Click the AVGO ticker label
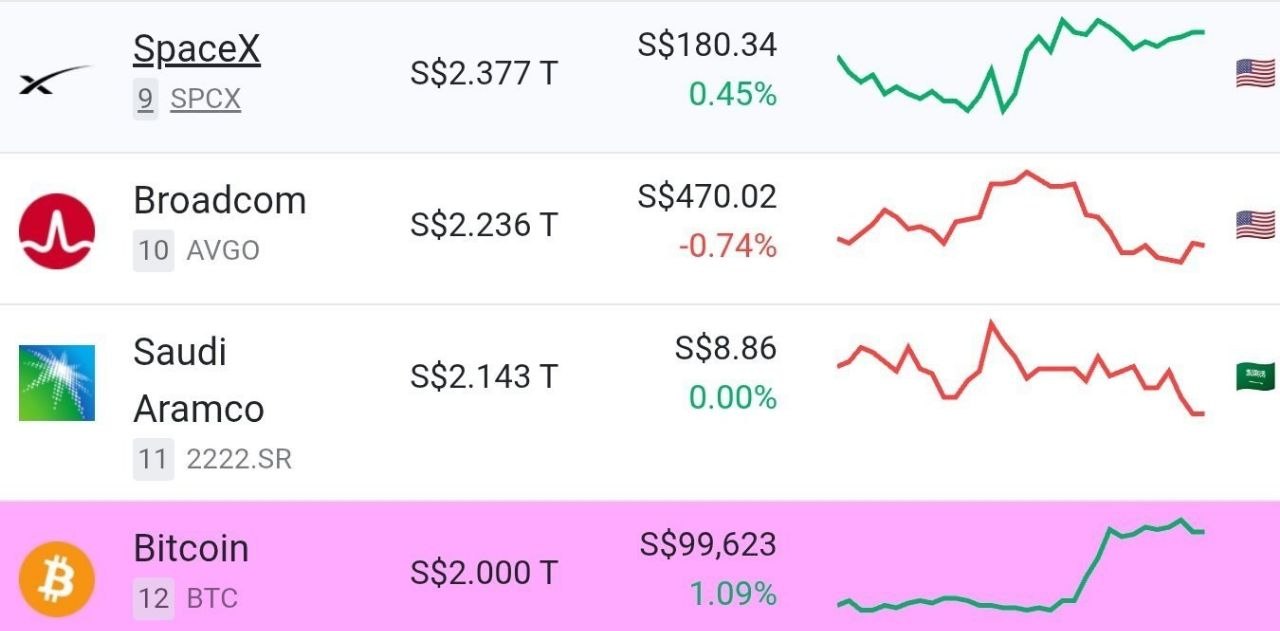The image size is (1280, 631). pos(223,250)
